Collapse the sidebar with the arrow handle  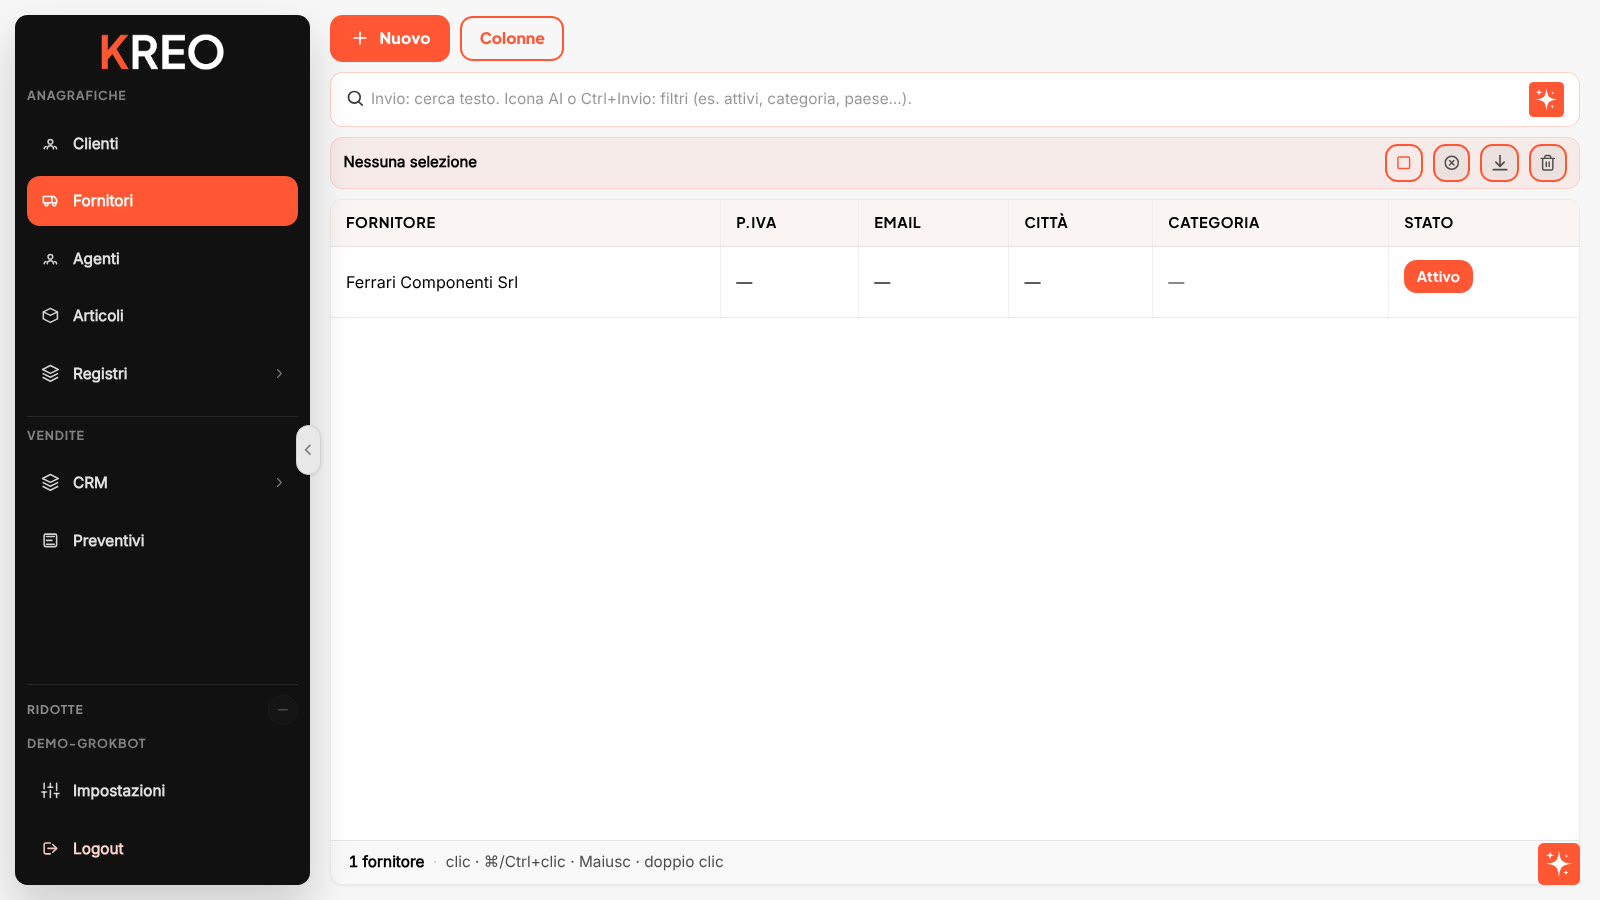coord(308,450)
